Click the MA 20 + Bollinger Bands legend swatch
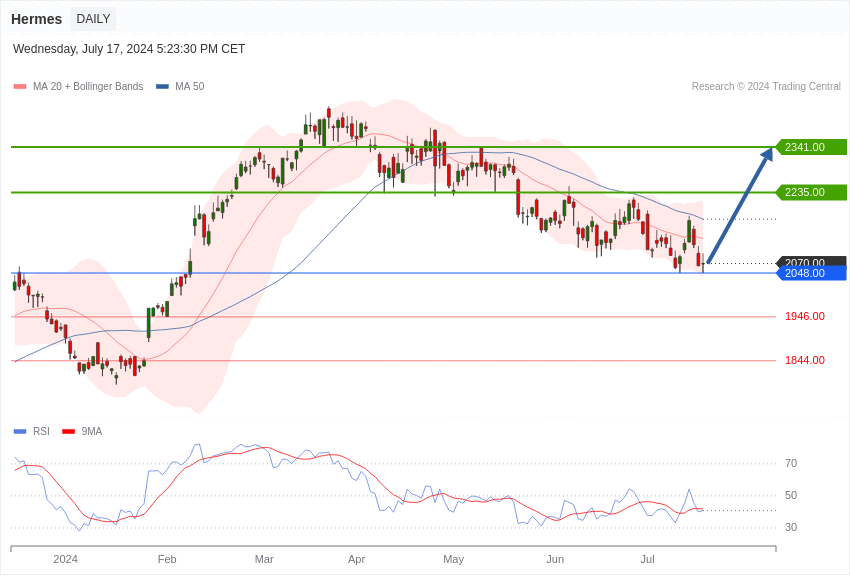The height and width of the screenshot is (576, 850). coord(20,87)
